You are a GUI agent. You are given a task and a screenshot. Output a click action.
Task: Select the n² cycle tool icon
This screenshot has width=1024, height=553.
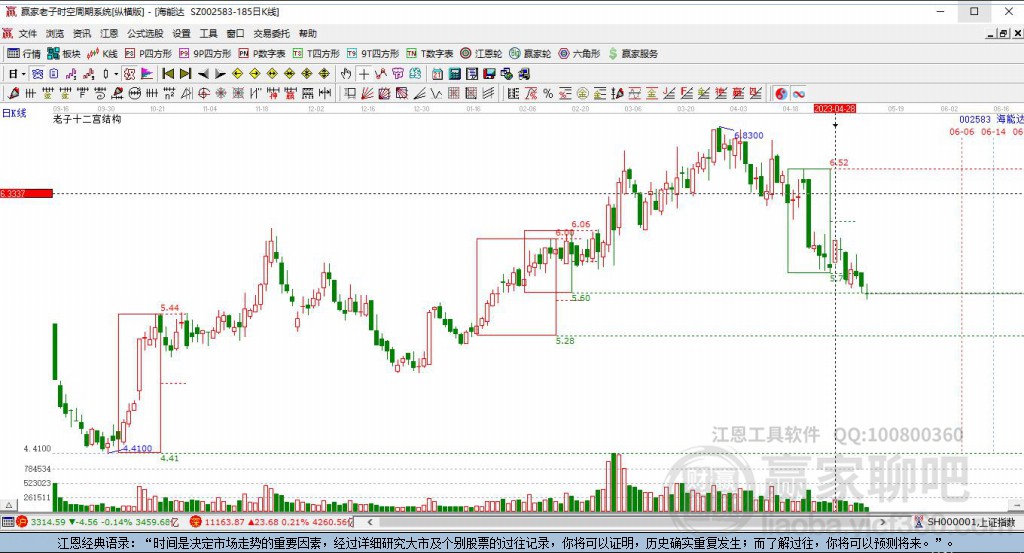click(168, 94)
